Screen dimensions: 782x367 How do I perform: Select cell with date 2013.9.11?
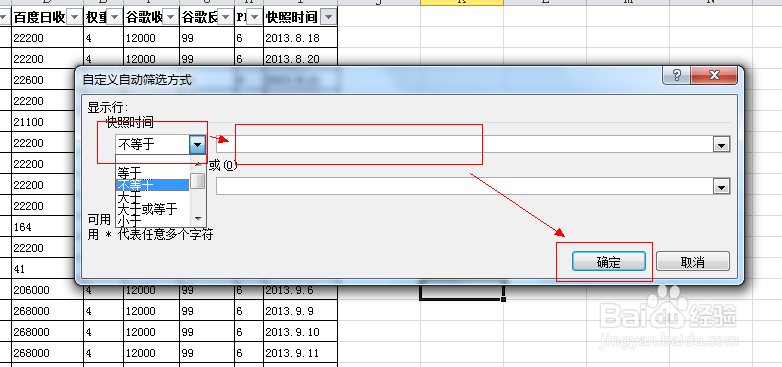300,353
